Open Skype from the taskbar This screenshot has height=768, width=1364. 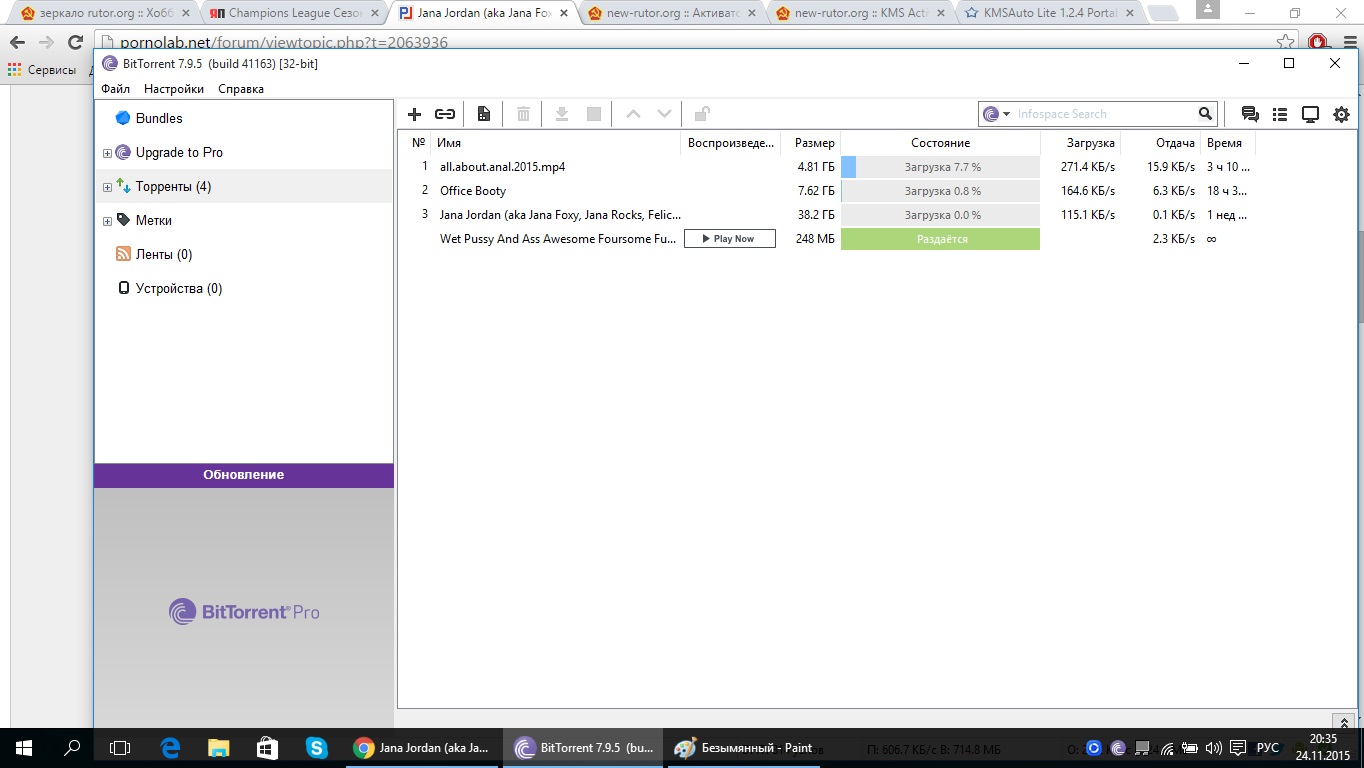316,747
